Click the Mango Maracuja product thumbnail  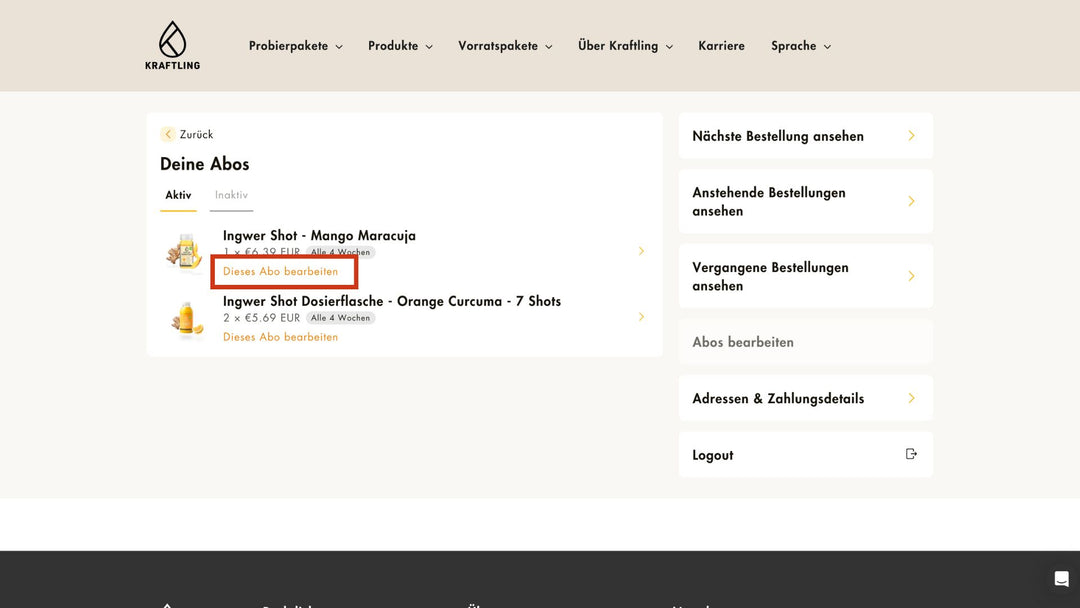pyautogui.click(x=185, y=251)
